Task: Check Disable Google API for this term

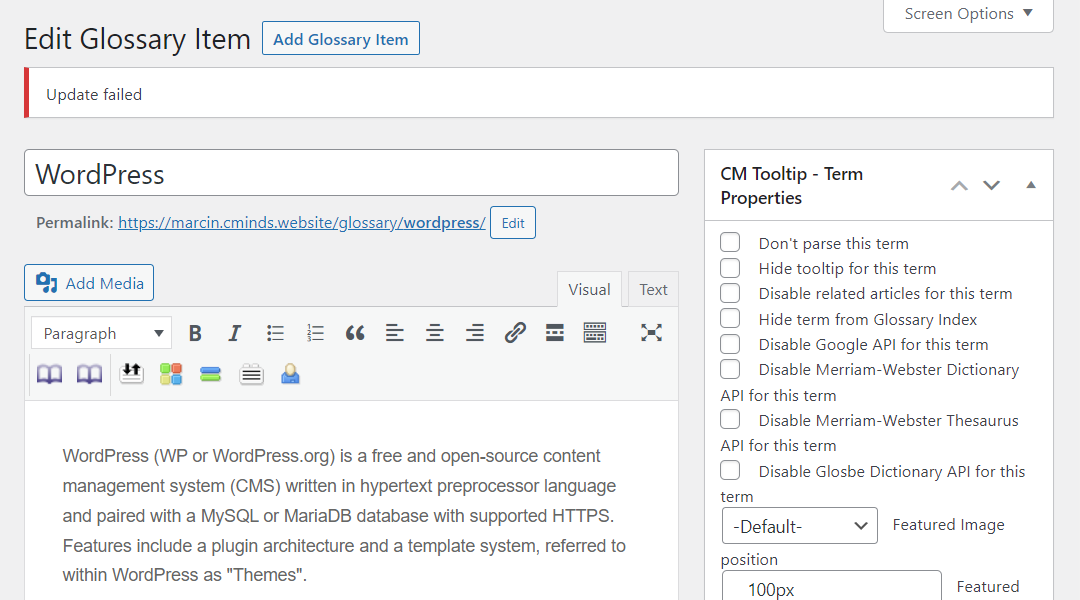Action: tap(730, 344)
